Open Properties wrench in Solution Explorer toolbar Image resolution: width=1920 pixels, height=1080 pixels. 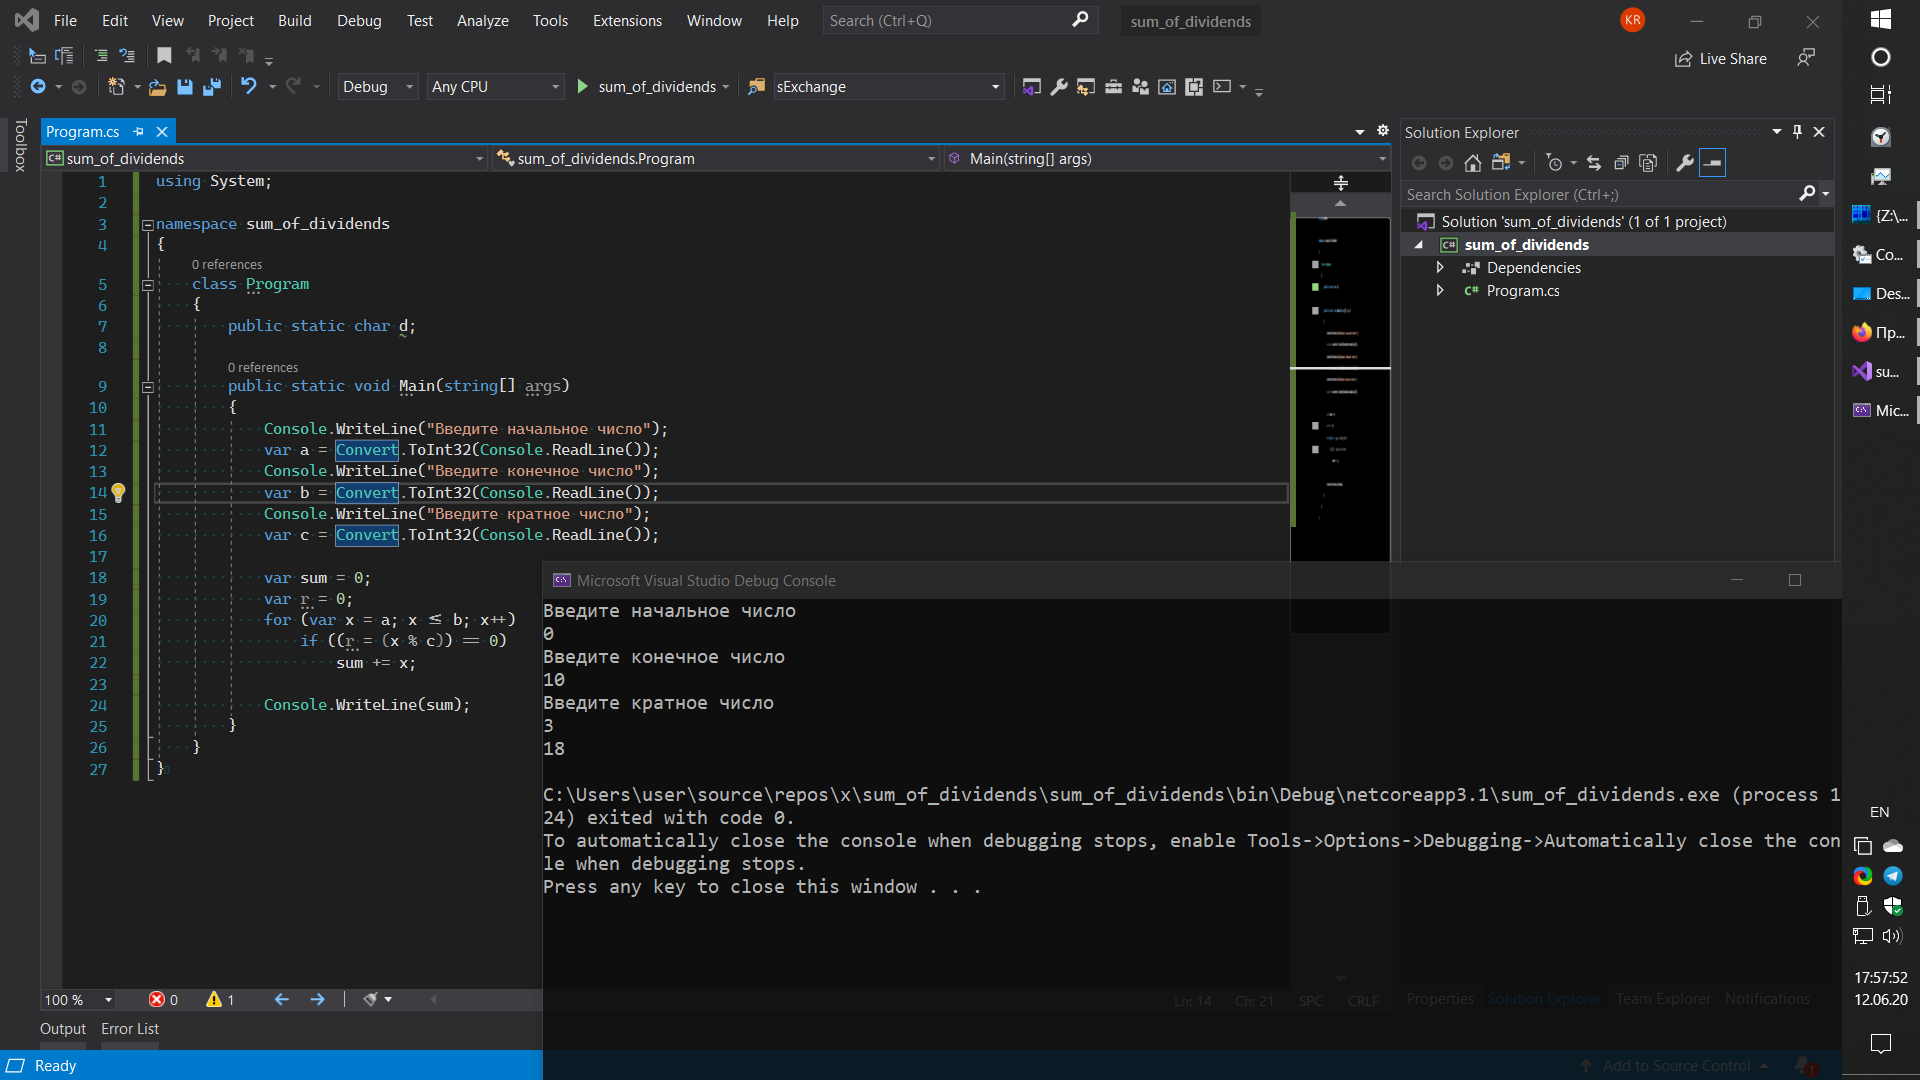[x=1685, y=163]
